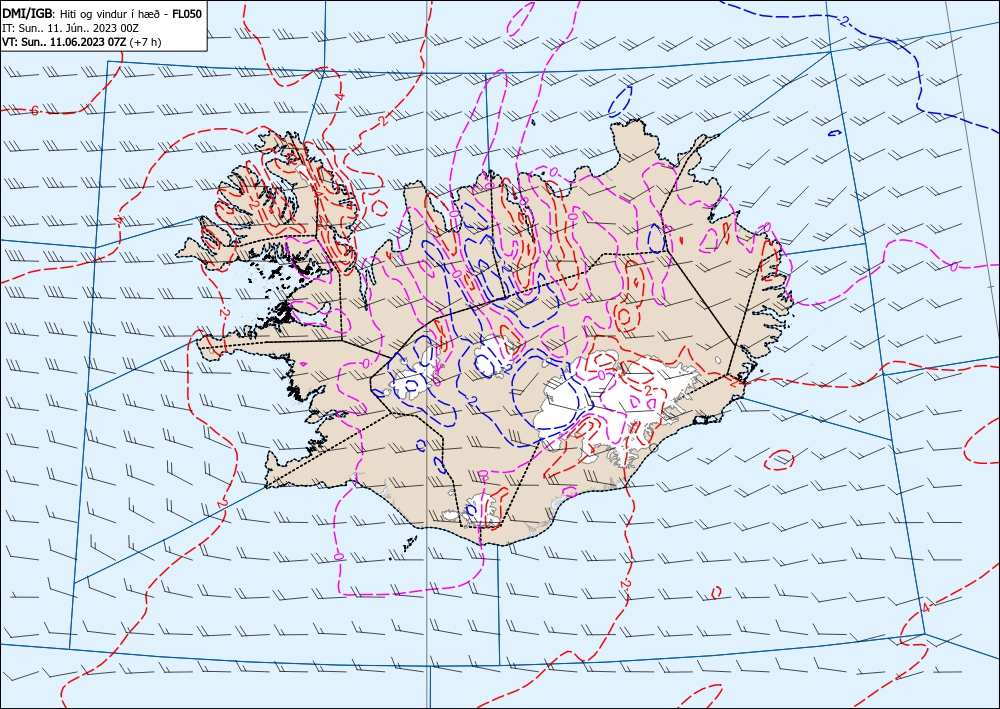Click the '(+7 h)' forecast offset text
This screenshot has width=1000, height=709.
pos(146,42)
